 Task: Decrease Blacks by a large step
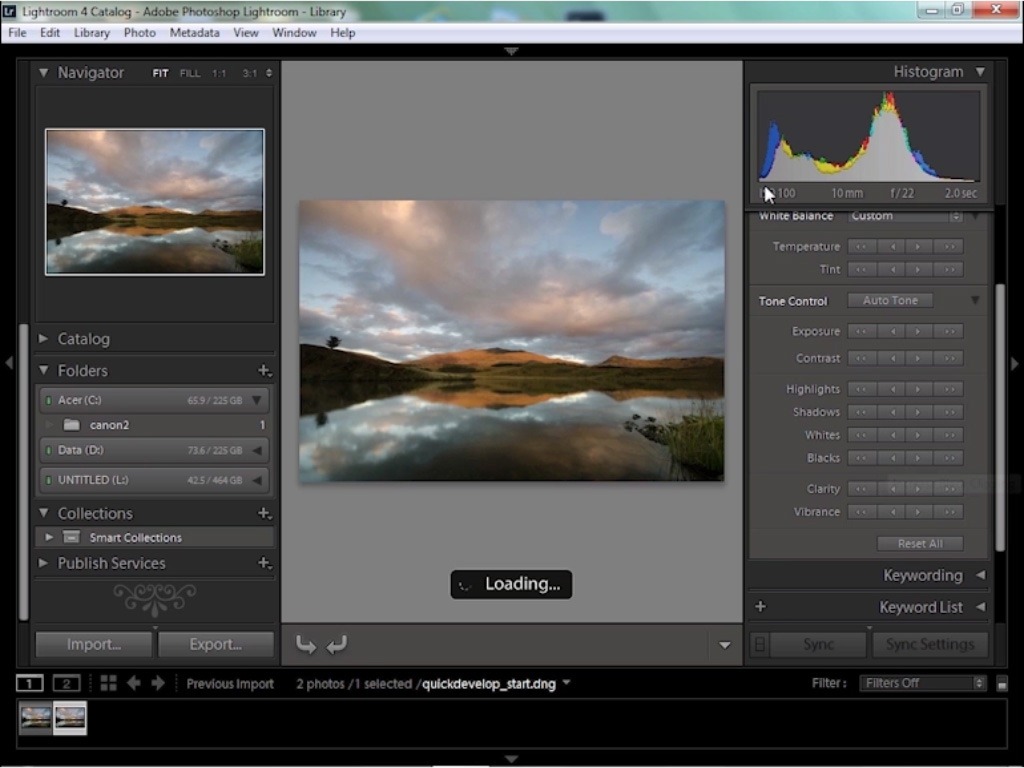(x=861, y=458)
